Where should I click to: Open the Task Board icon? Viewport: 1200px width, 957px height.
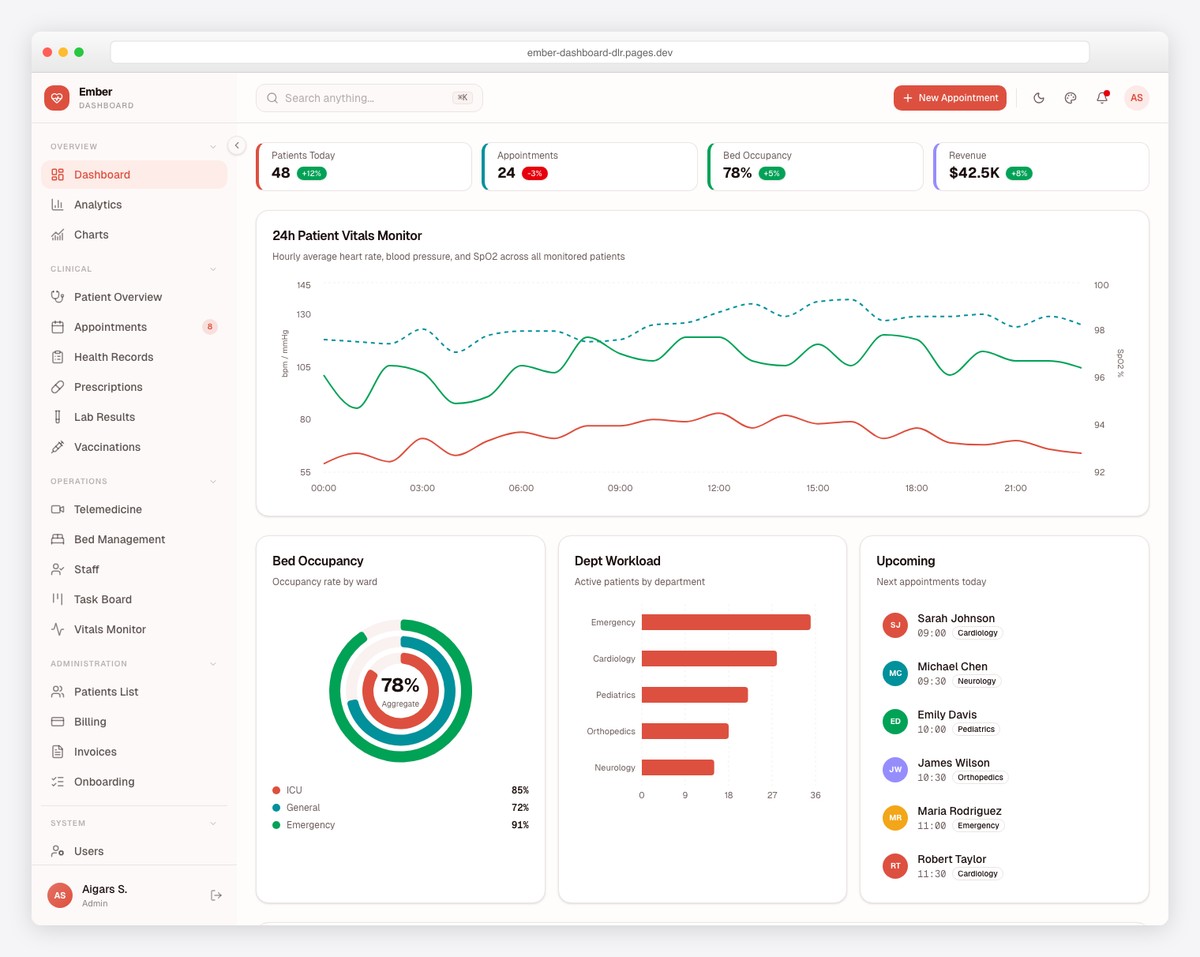(x=59, y=599)
